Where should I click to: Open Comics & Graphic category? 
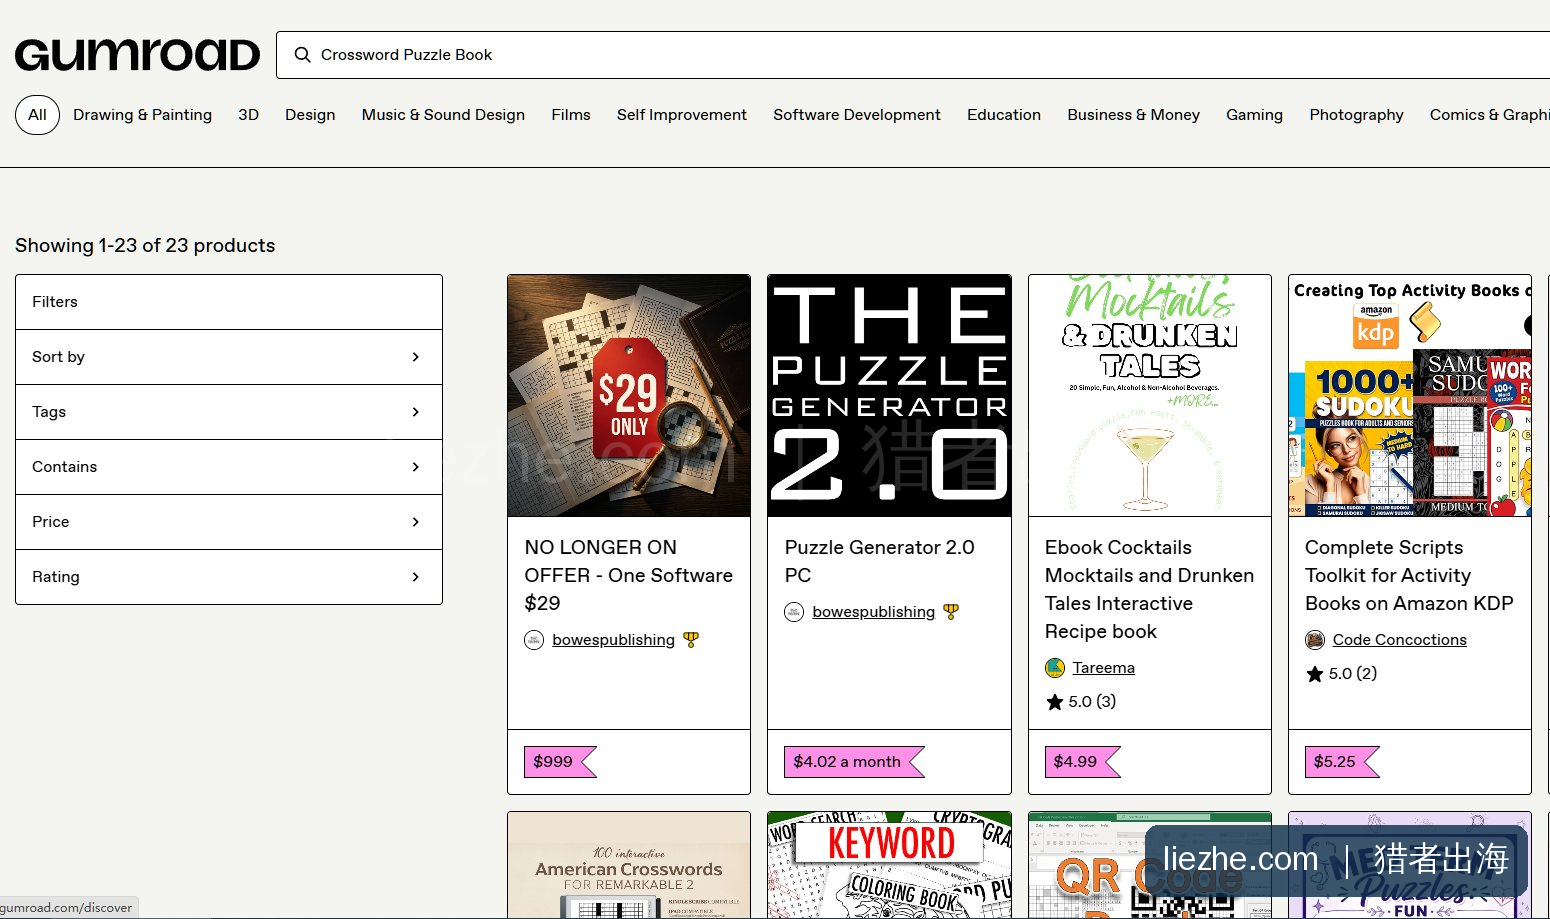click(x=1489, y=114)
